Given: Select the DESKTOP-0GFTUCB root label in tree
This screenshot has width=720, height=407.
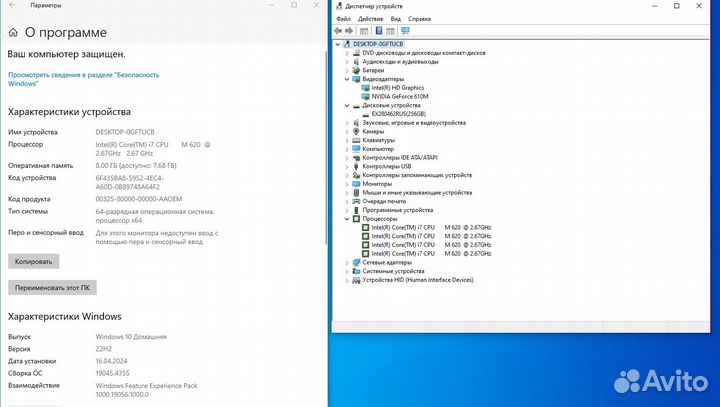Looking at the screenshot, I should coord(378,44).
